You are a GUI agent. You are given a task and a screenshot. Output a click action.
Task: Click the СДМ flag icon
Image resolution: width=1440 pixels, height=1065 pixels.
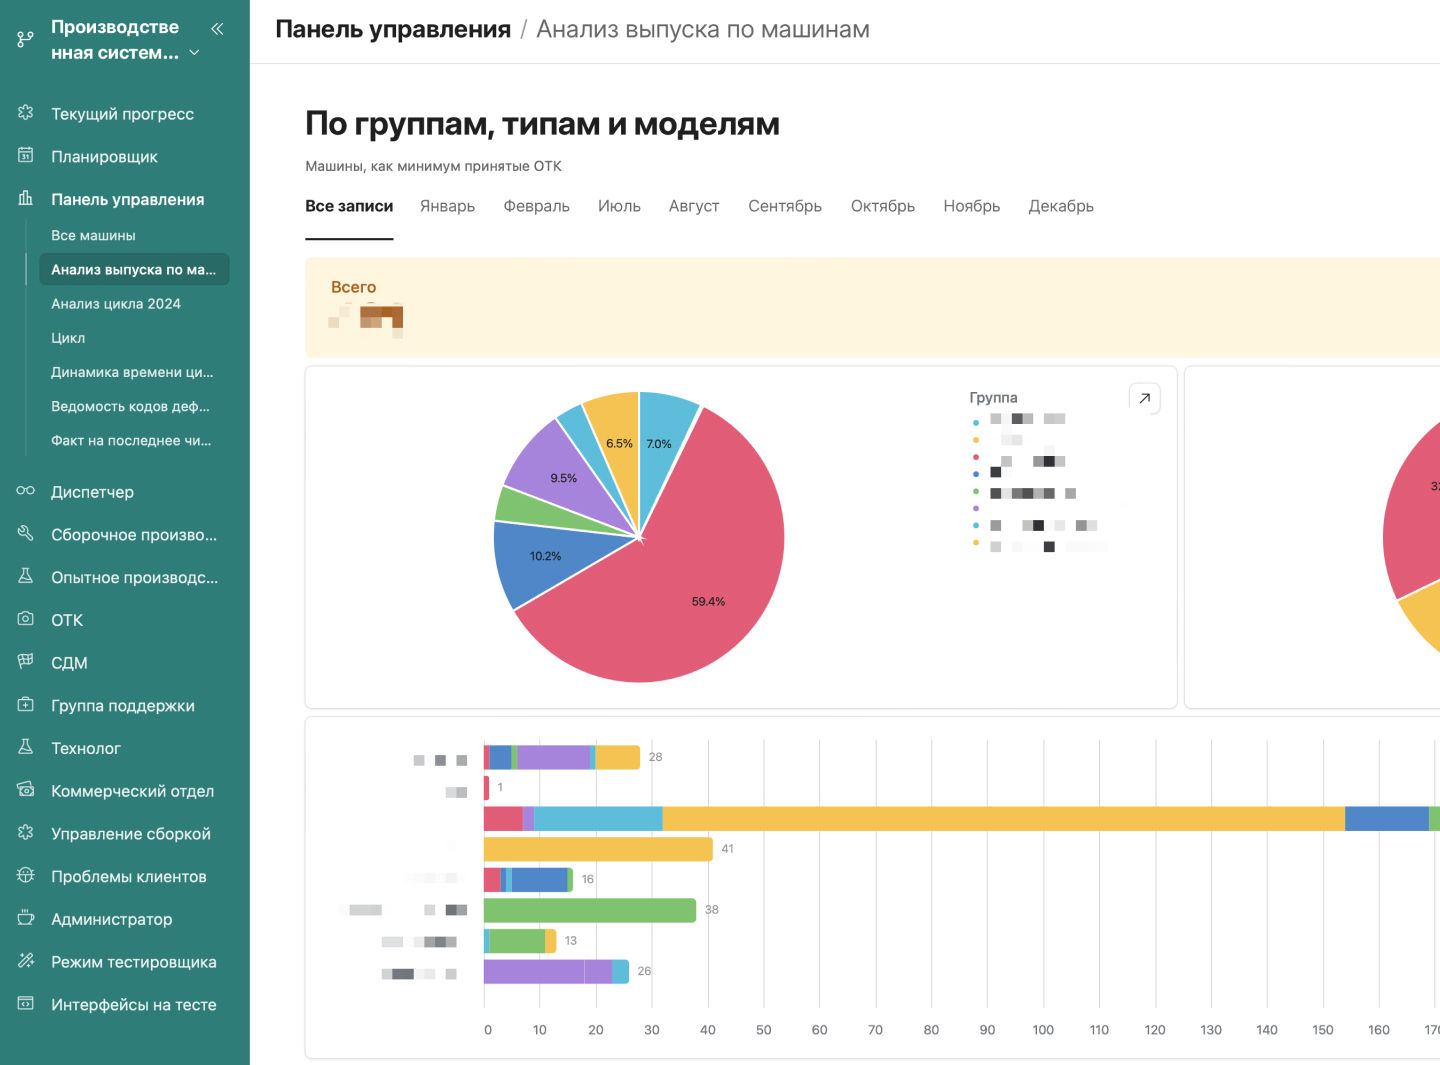26,662
